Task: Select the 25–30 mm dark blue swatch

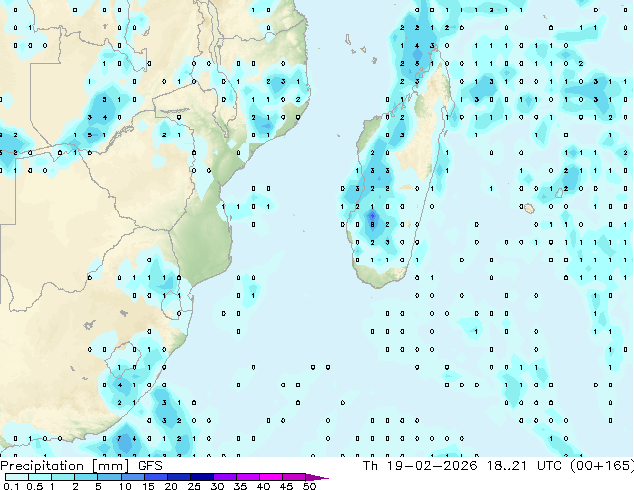Action: [202, 477]
